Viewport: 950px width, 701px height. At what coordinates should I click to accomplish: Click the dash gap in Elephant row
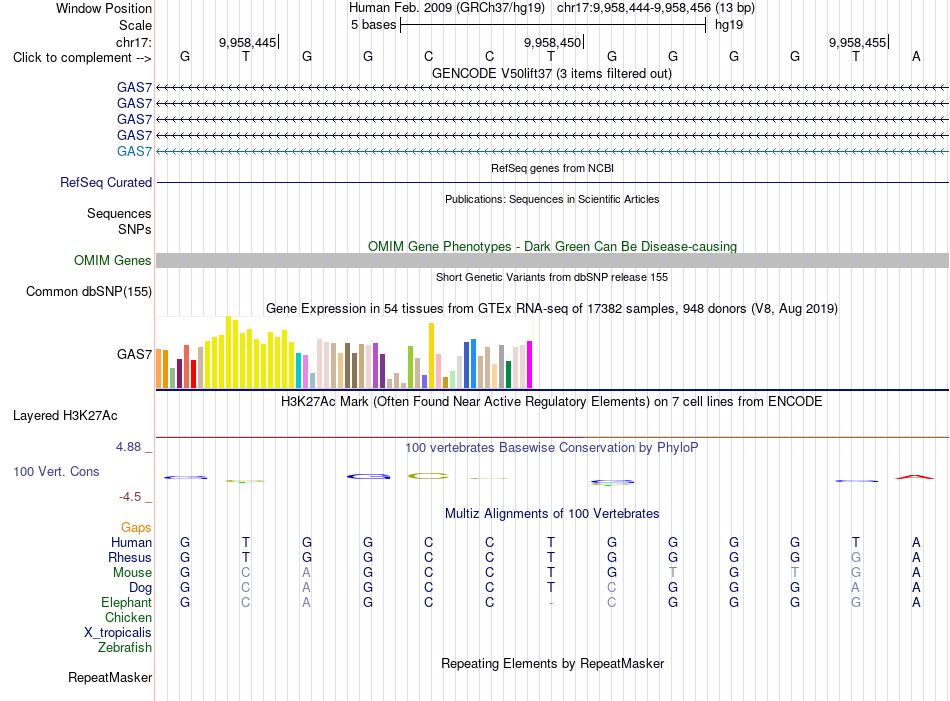(x=551, y=602)
